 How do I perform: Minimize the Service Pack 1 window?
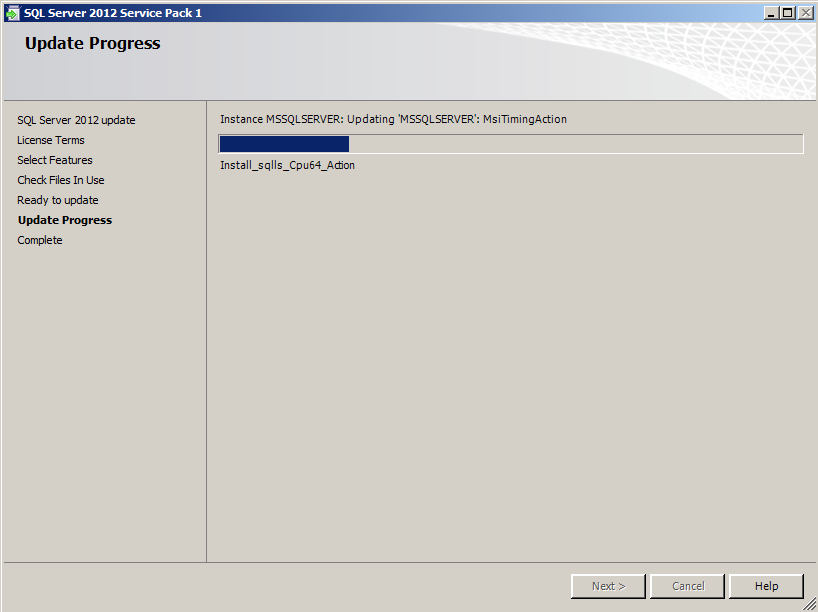[x=772, y=13]
